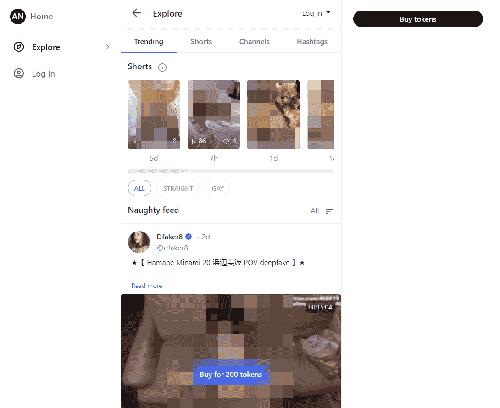Open Explore via compass icon in sidebar
The image size is (500, 408).
point(19,47)
